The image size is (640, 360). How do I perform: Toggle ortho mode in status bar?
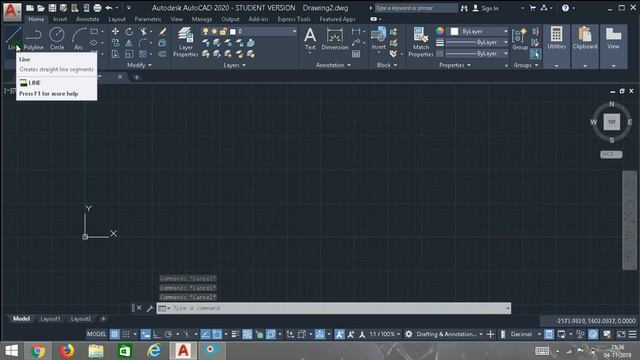tap(156, 334)
